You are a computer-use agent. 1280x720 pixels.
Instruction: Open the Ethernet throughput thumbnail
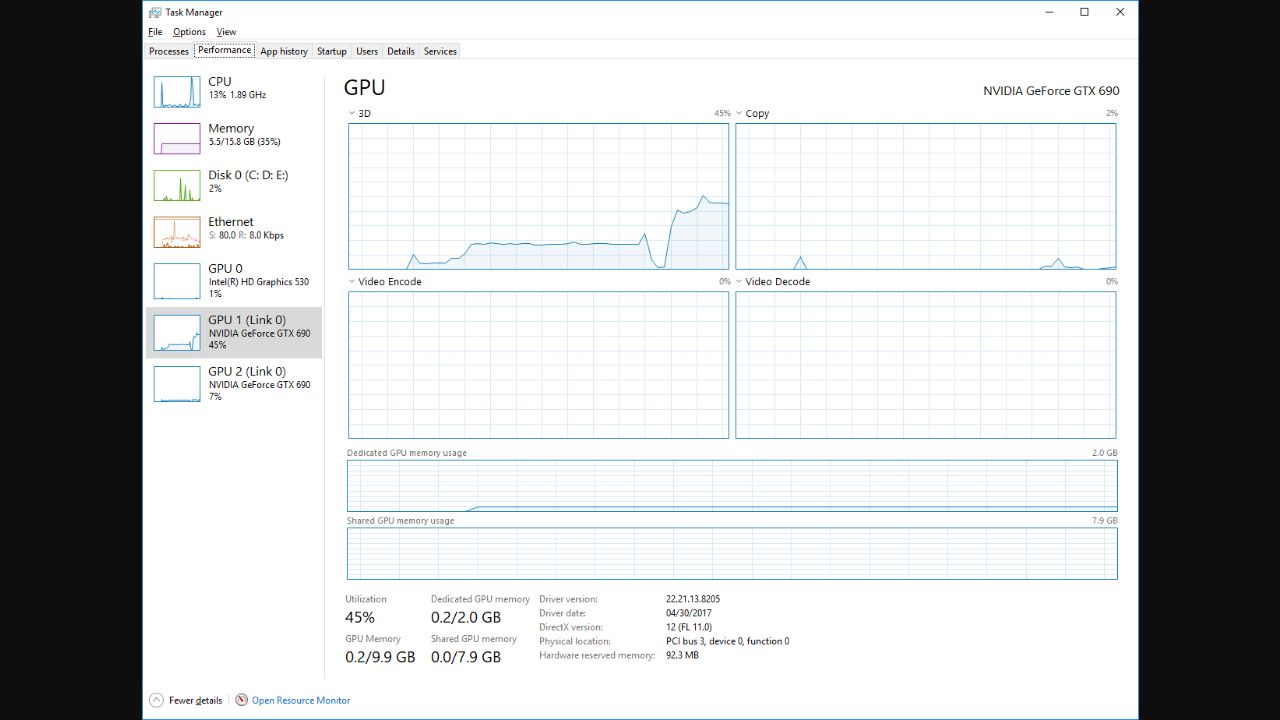[177, 232]
